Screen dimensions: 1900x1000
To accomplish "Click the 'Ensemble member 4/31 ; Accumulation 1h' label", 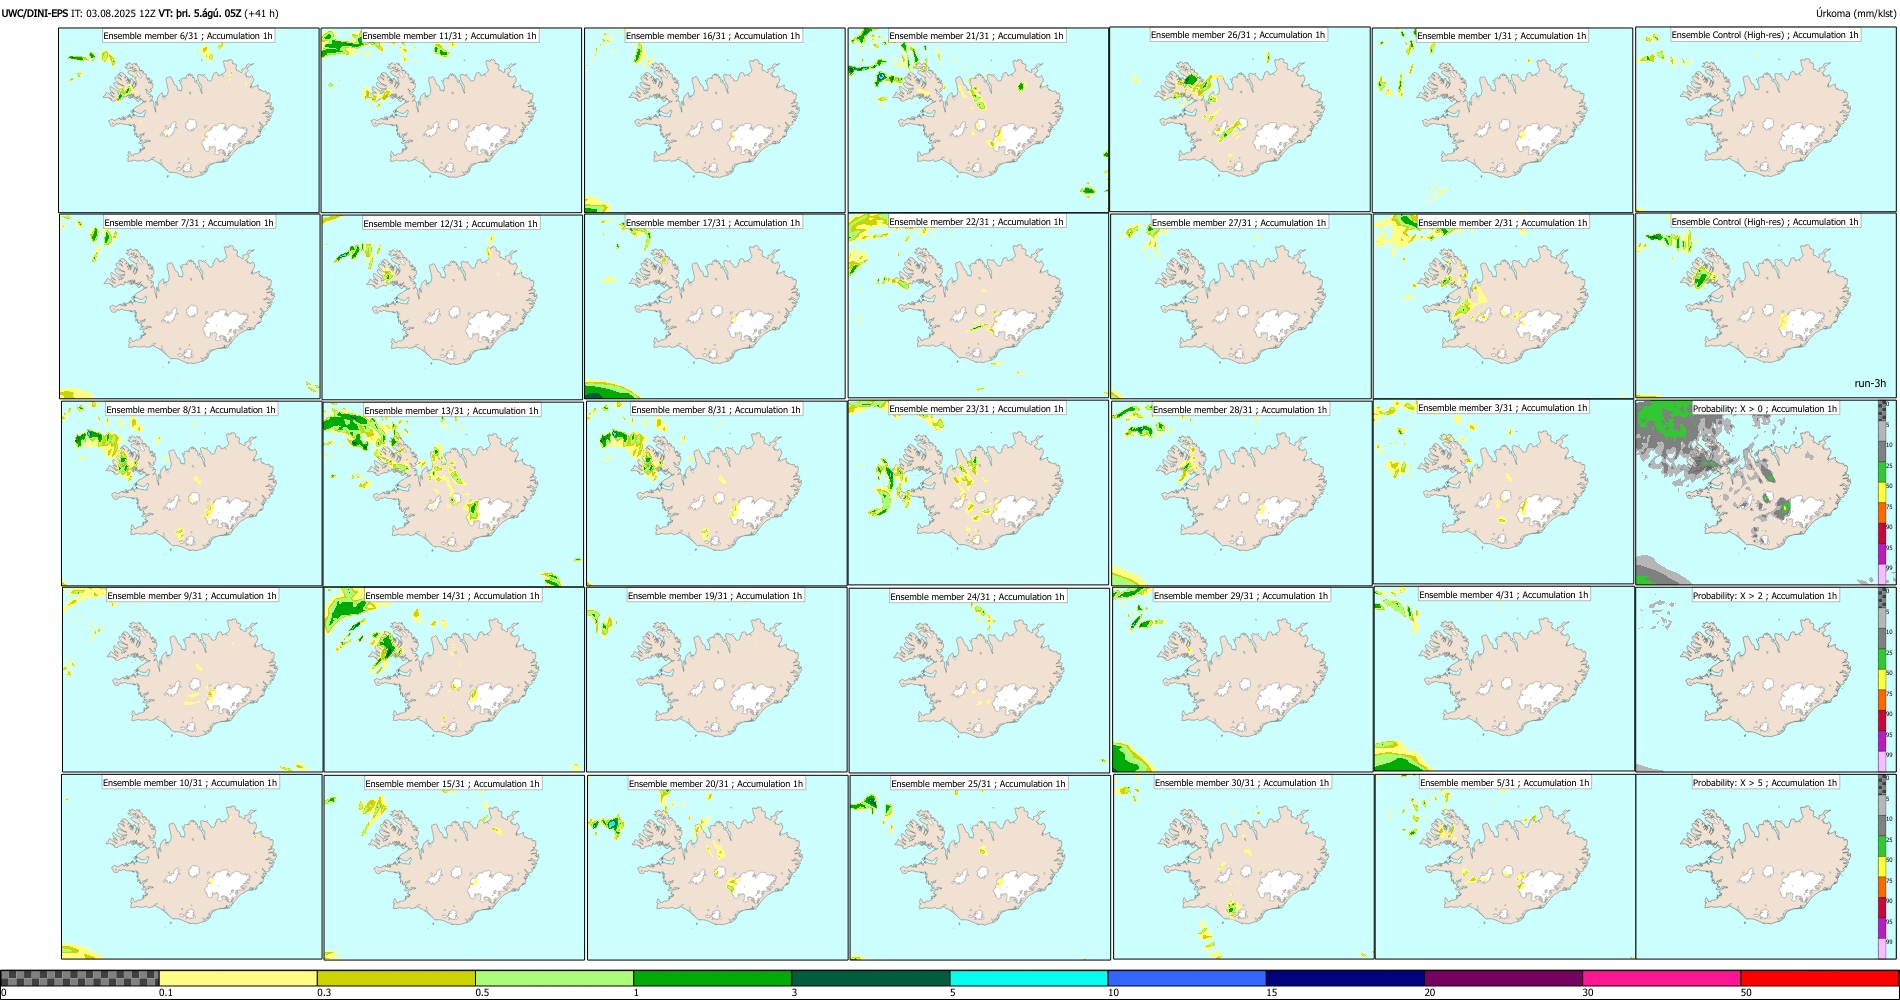I will (x=1504, y=595).
